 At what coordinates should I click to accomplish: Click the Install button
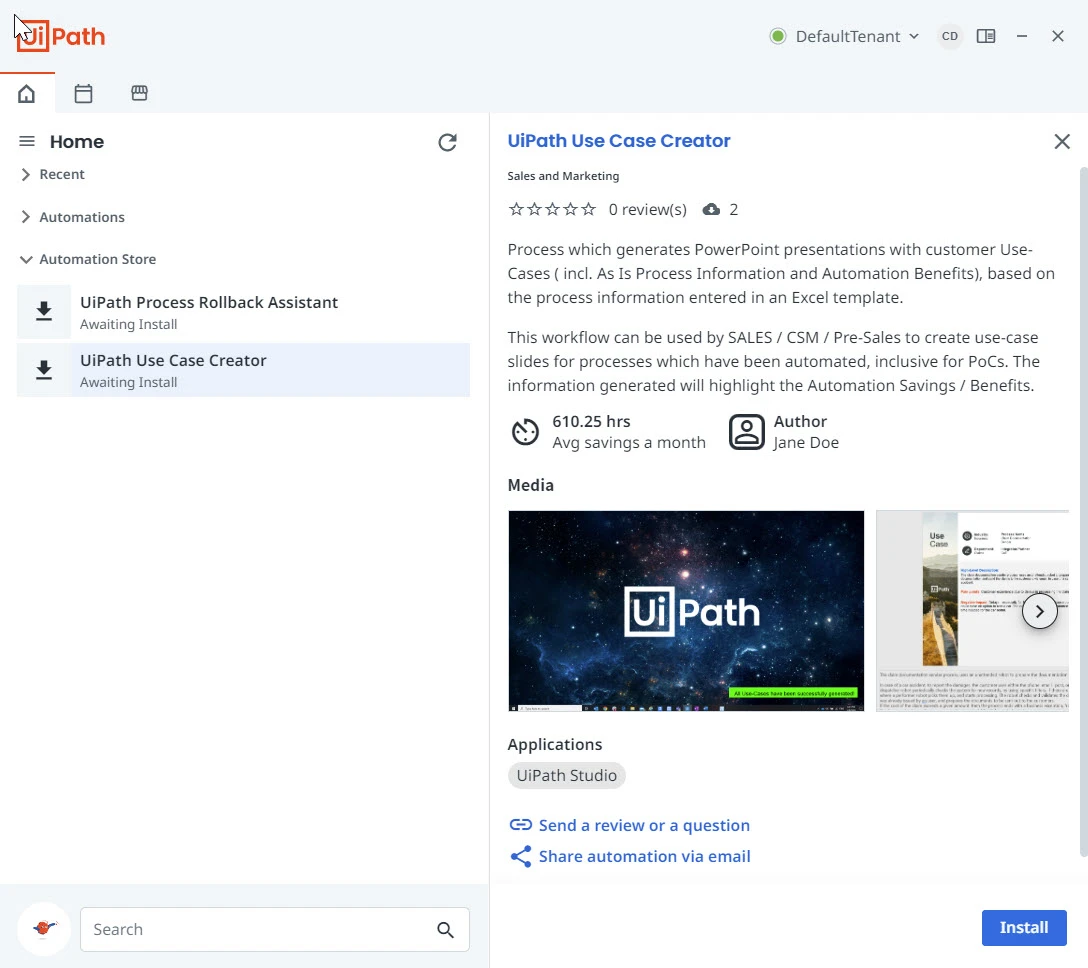[x=1023, y=928]
